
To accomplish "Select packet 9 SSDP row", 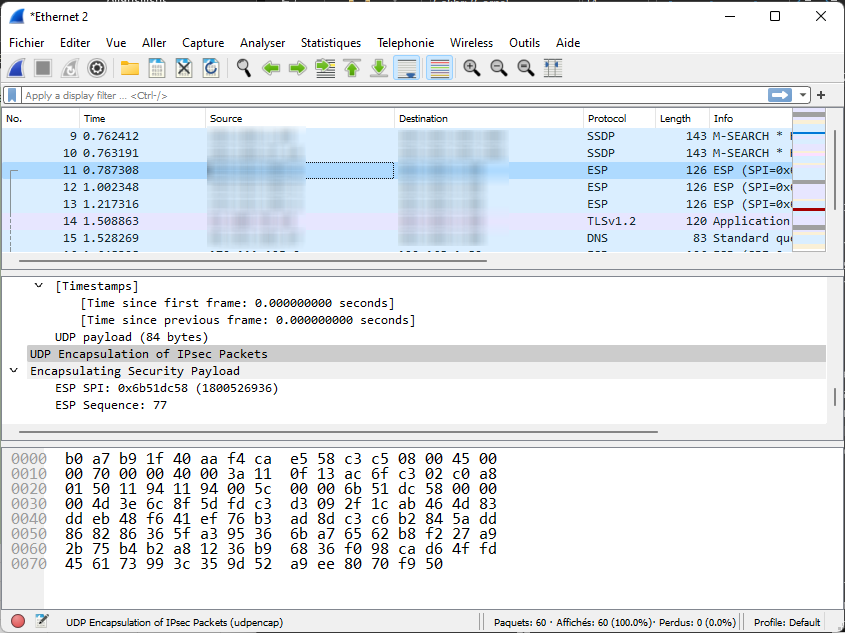I will [x=397, y=136].
